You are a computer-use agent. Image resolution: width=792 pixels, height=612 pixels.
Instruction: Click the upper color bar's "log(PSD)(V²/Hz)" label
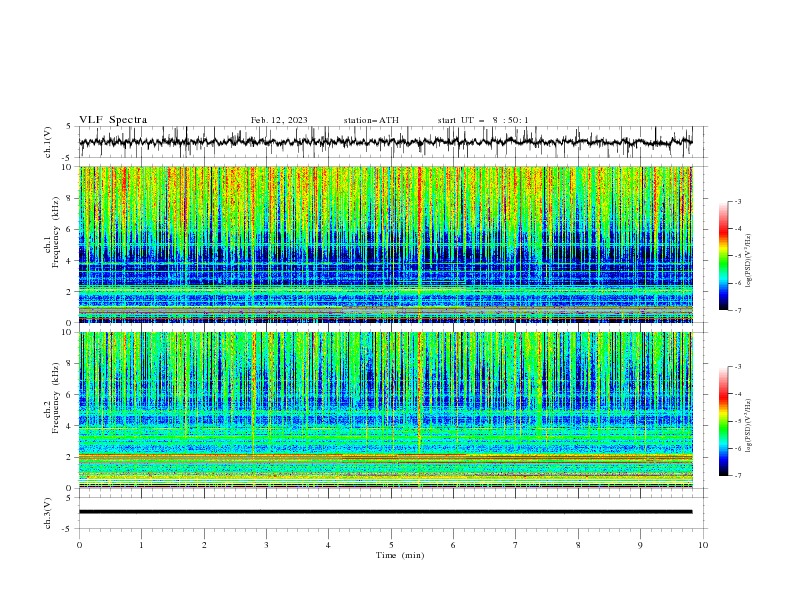(x=748, y=261)
